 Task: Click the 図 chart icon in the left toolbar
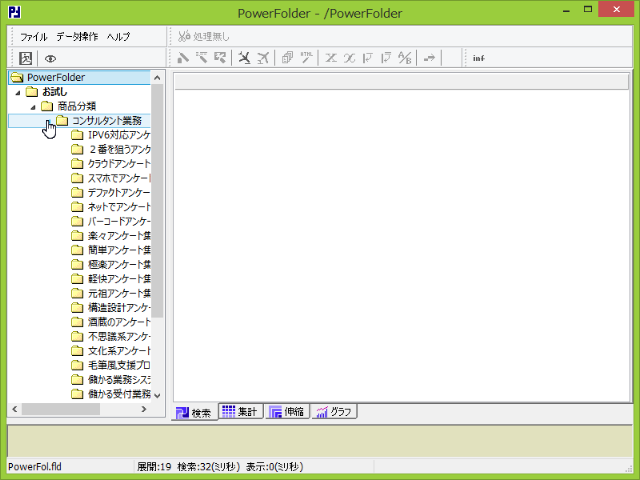25,58
